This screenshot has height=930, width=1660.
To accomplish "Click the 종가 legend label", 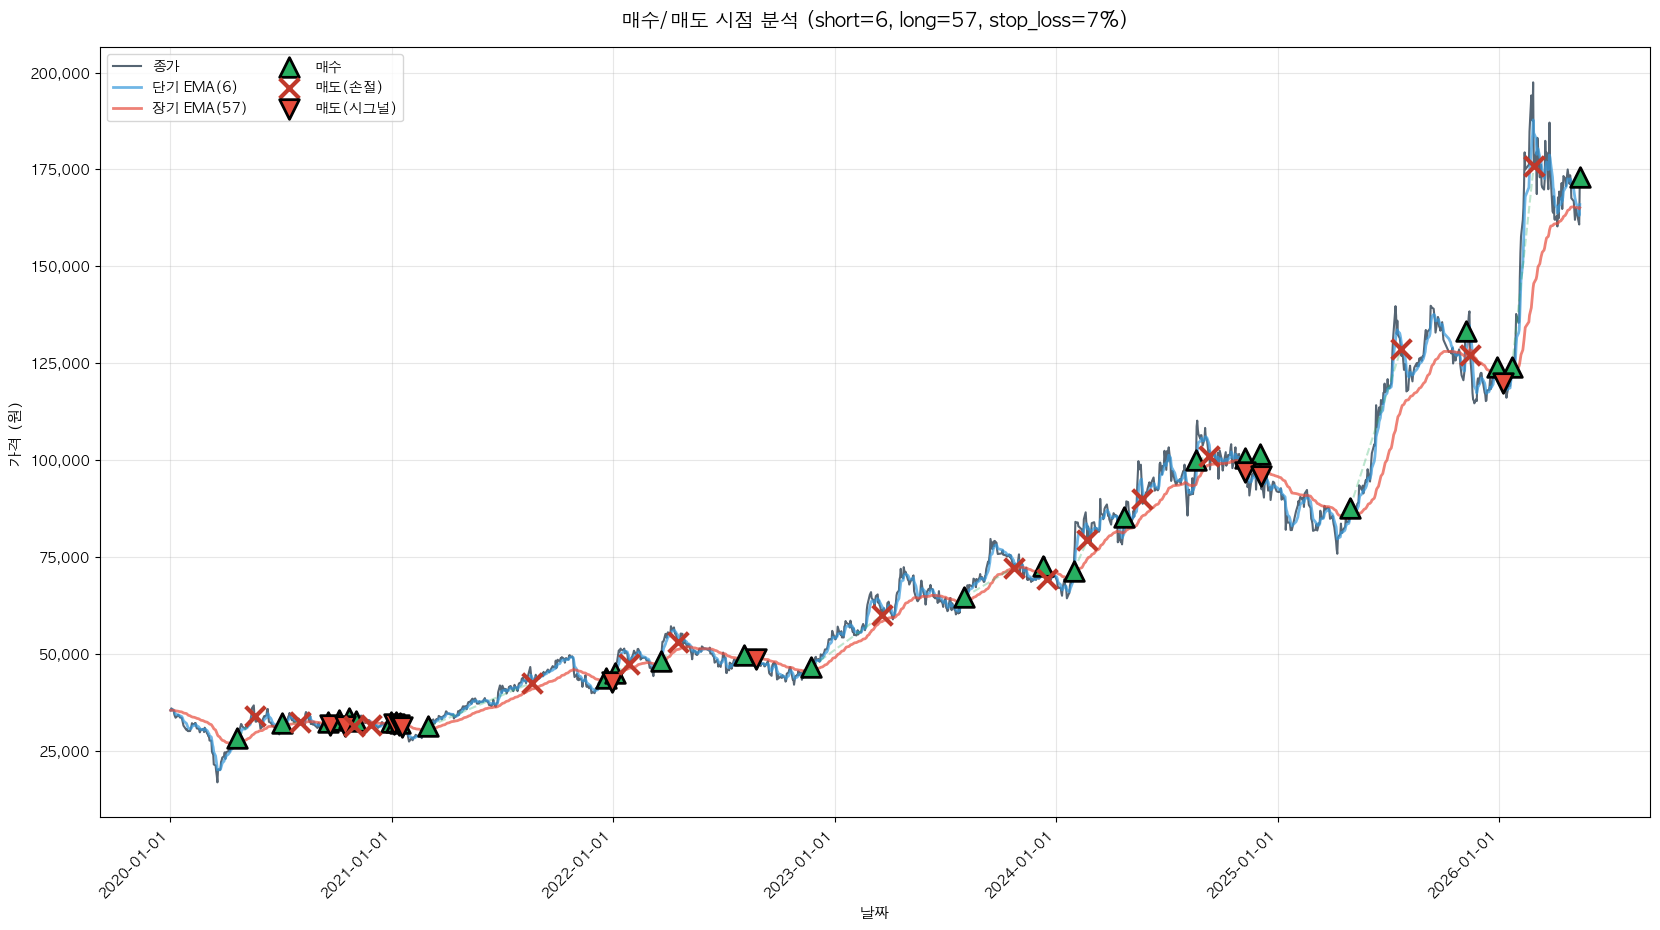I will 166,67.
